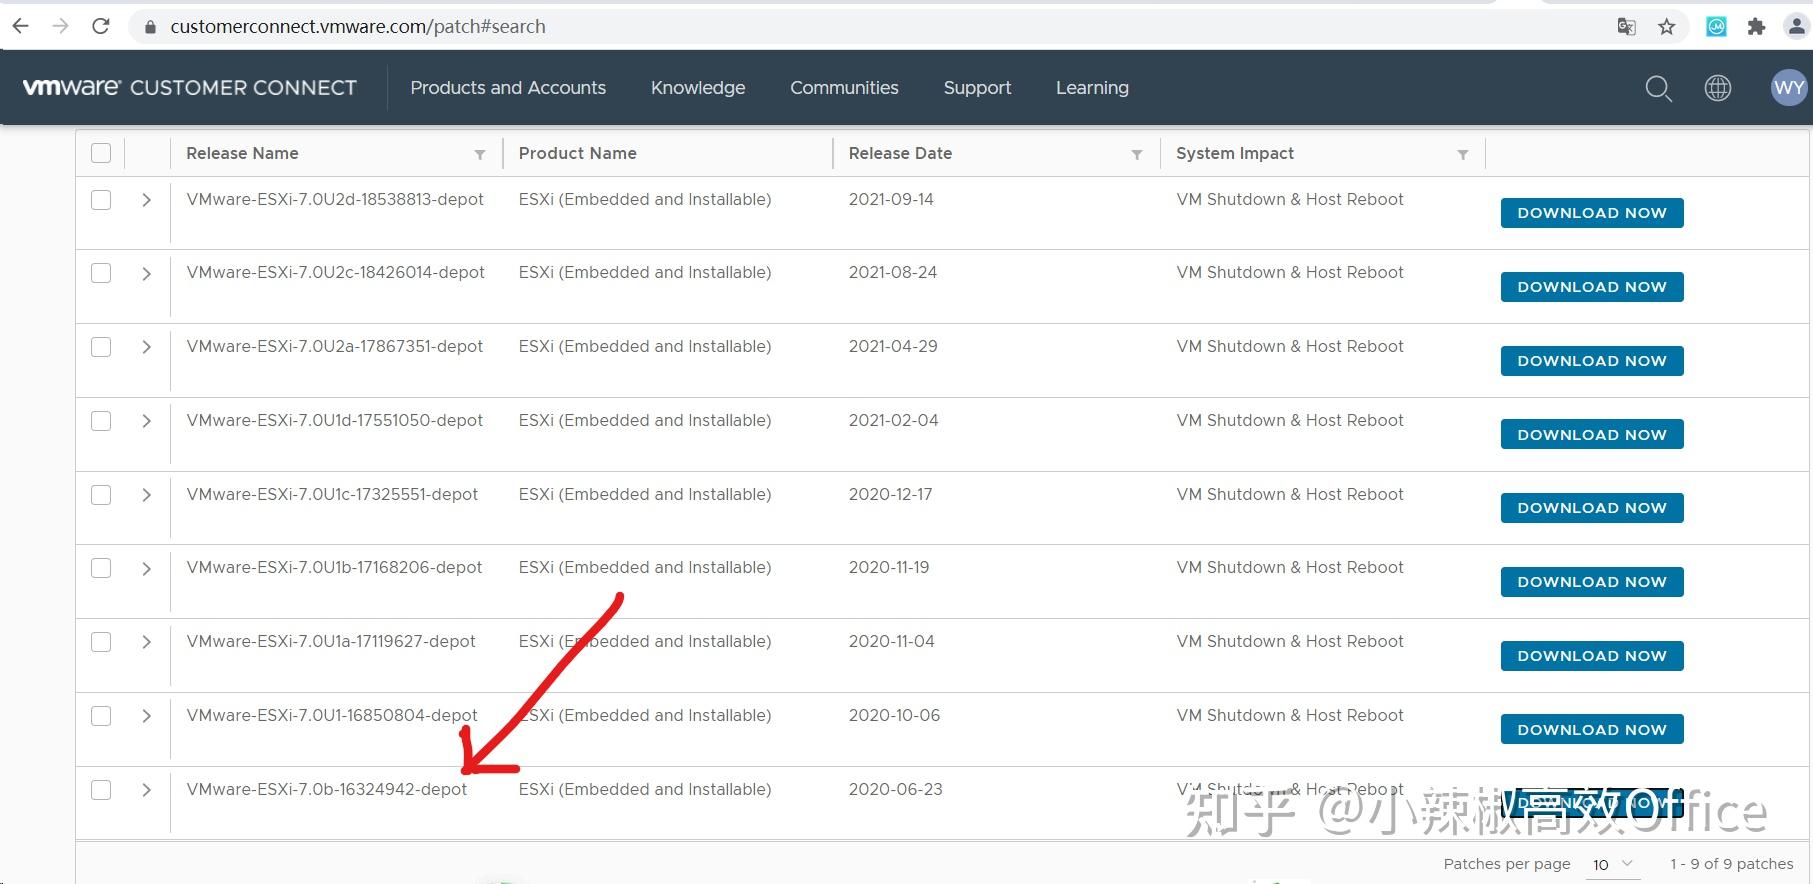Expand the VMware-ESXi-7.0U1-16850804-depot row details
Viewport: 1813px width, 884px height.
[x=146, y=716]
